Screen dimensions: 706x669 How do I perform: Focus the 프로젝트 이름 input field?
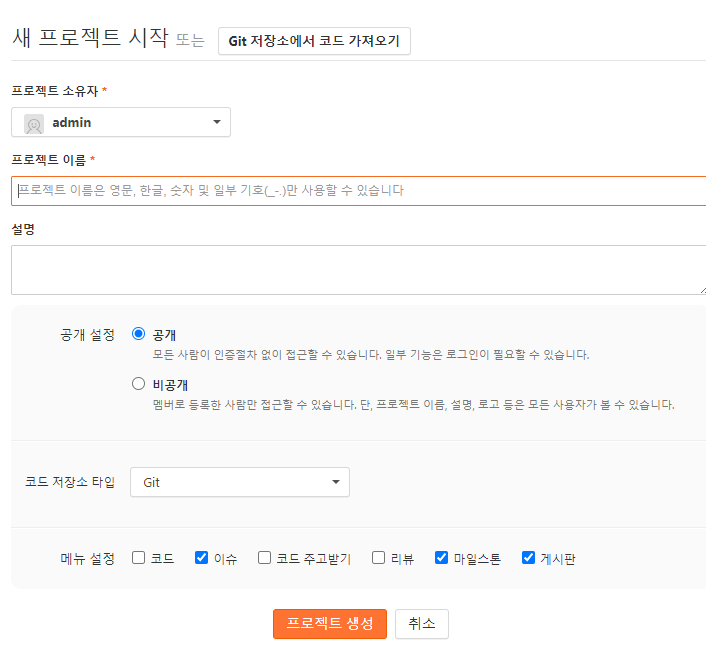(x=358, y=191)
